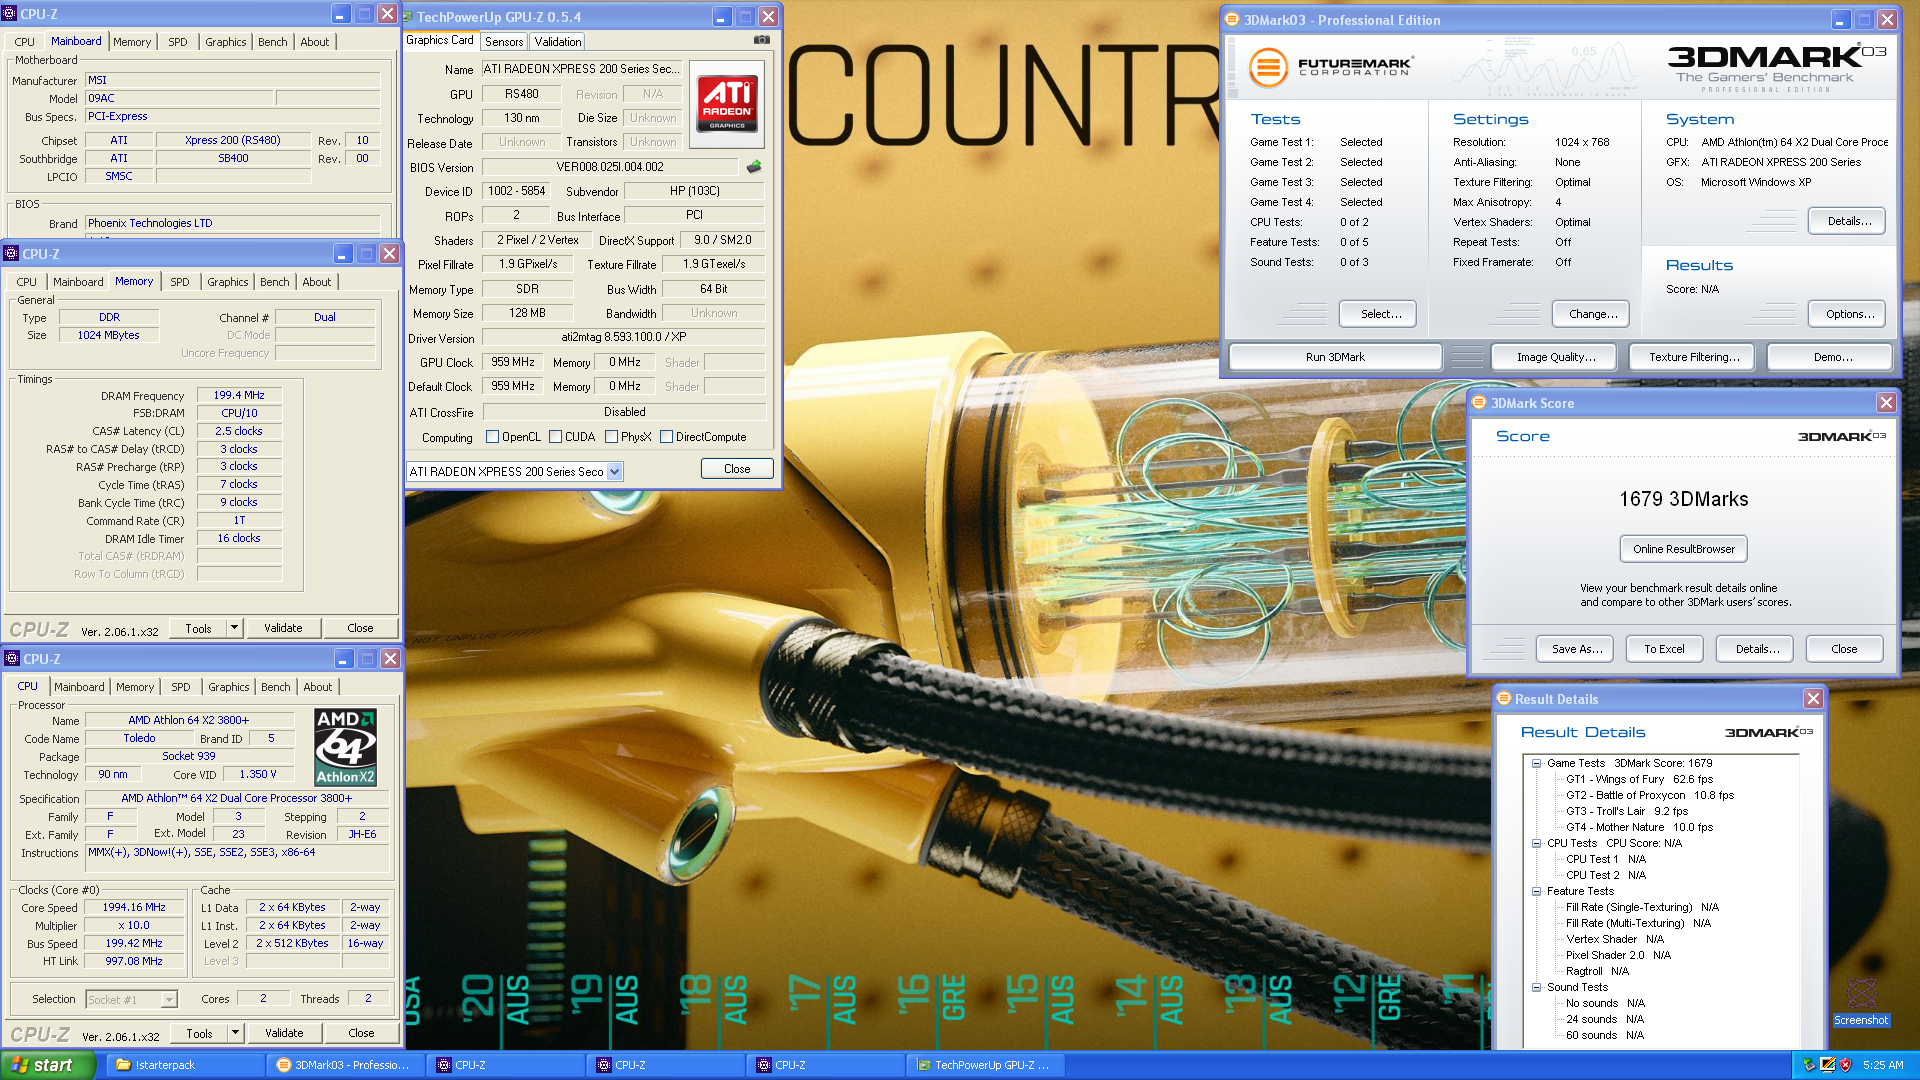Open SPD tab in top CPU-Z window
This screenshot has width=1920, height=1080.
(x=178, y=42)
